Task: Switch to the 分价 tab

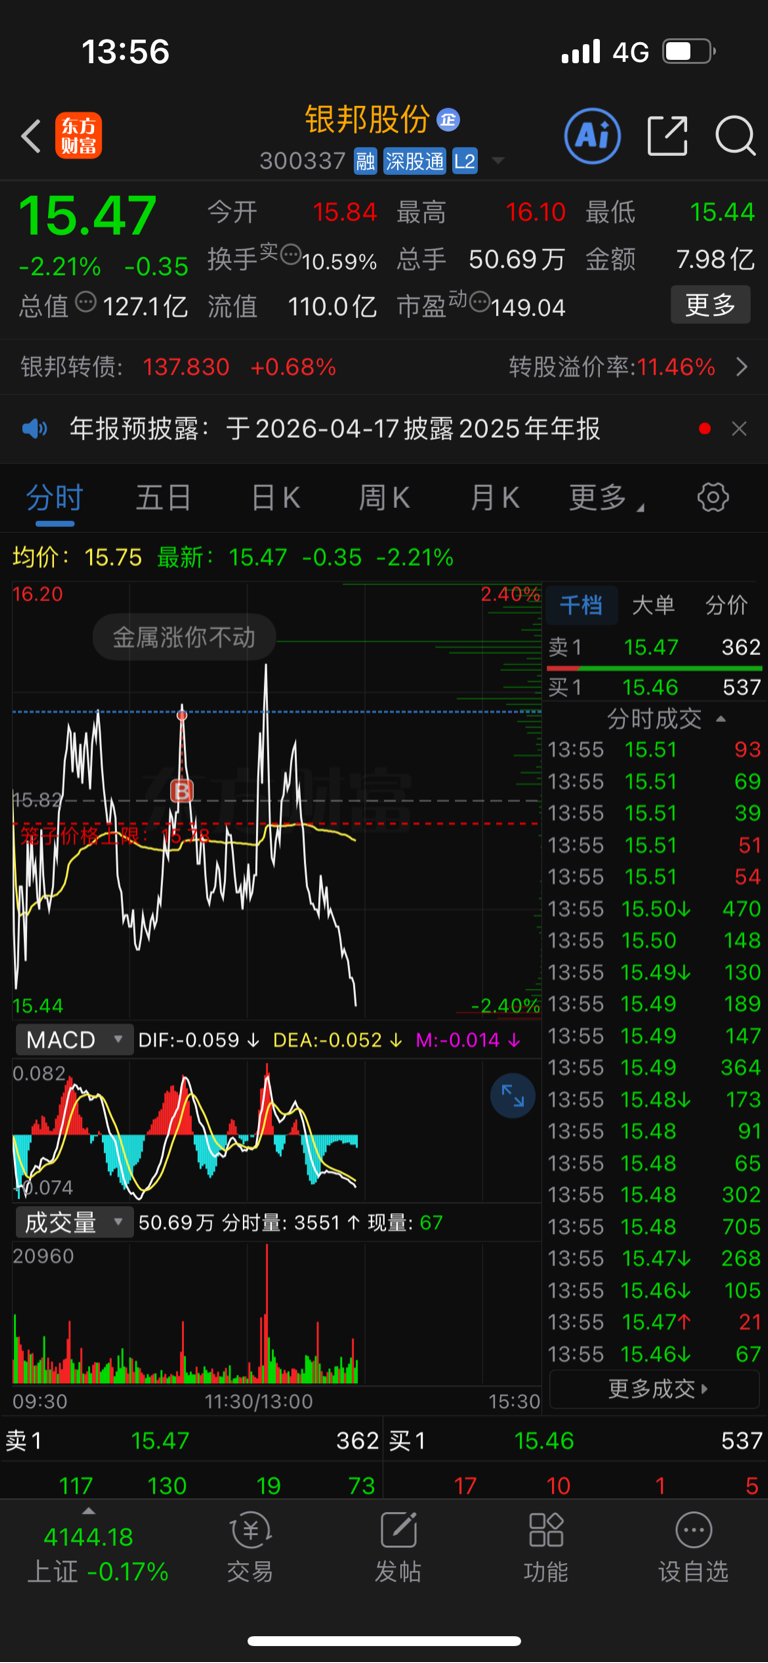Action: pos(727,605)
